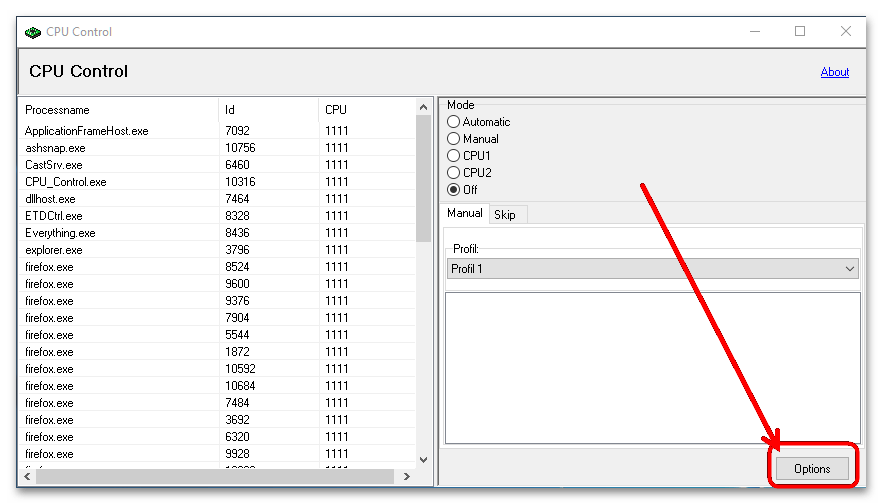Screen dimensions: 882x504
Task: Select the Manual mode radio button
Action: [x=454, y=139]
